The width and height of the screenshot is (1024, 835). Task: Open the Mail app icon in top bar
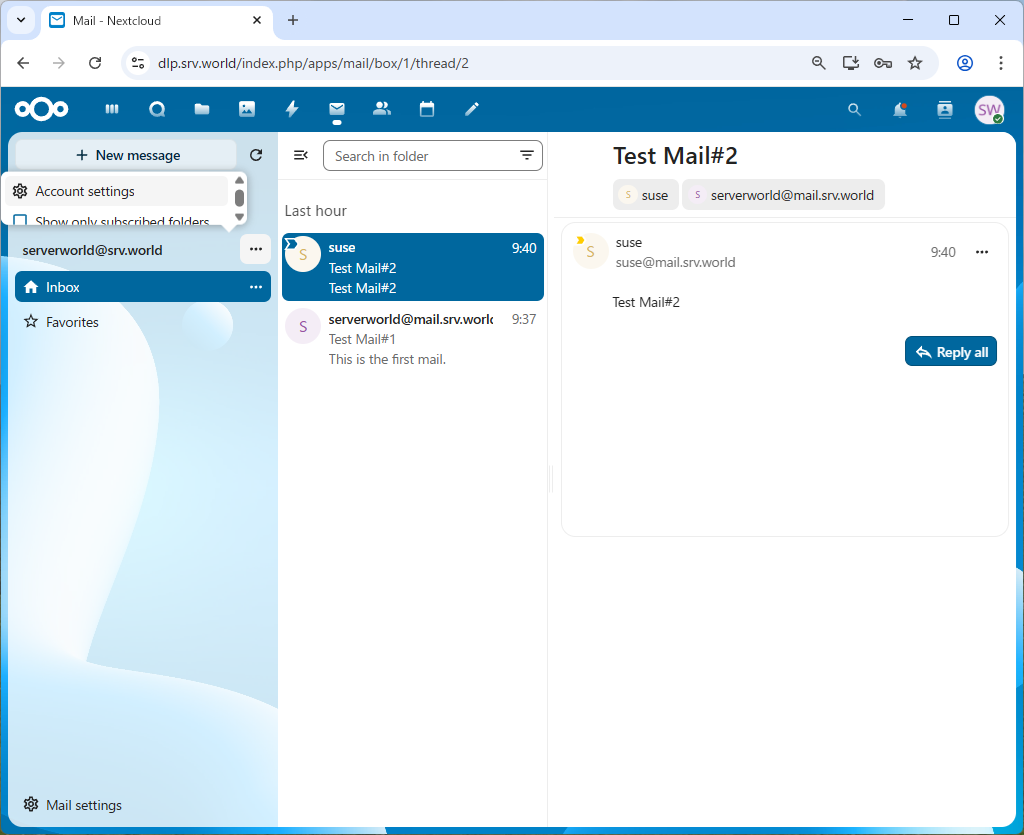pyautogui.click(x=337, y=109)
